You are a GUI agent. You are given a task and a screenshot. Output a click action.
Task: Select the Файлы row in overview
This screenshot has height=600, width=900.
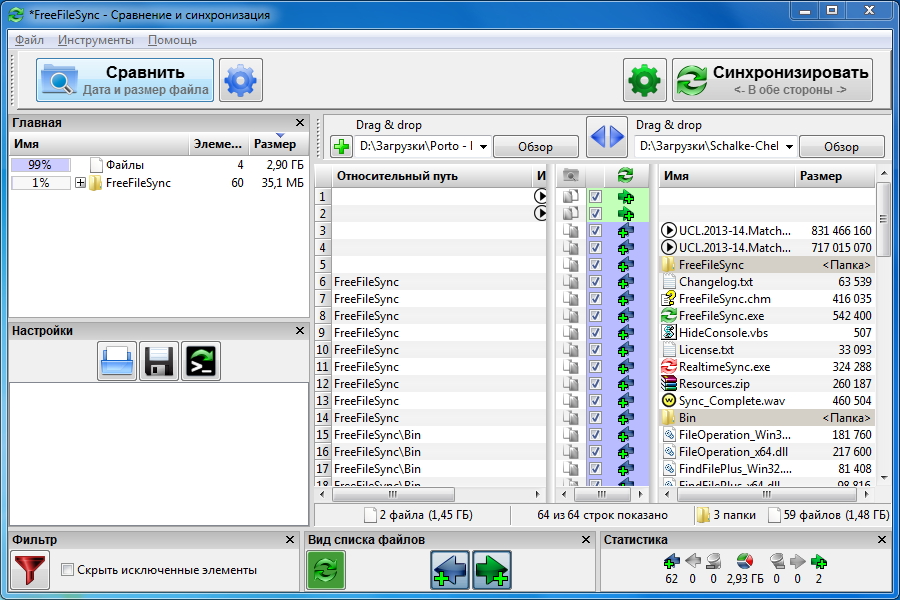159,165
